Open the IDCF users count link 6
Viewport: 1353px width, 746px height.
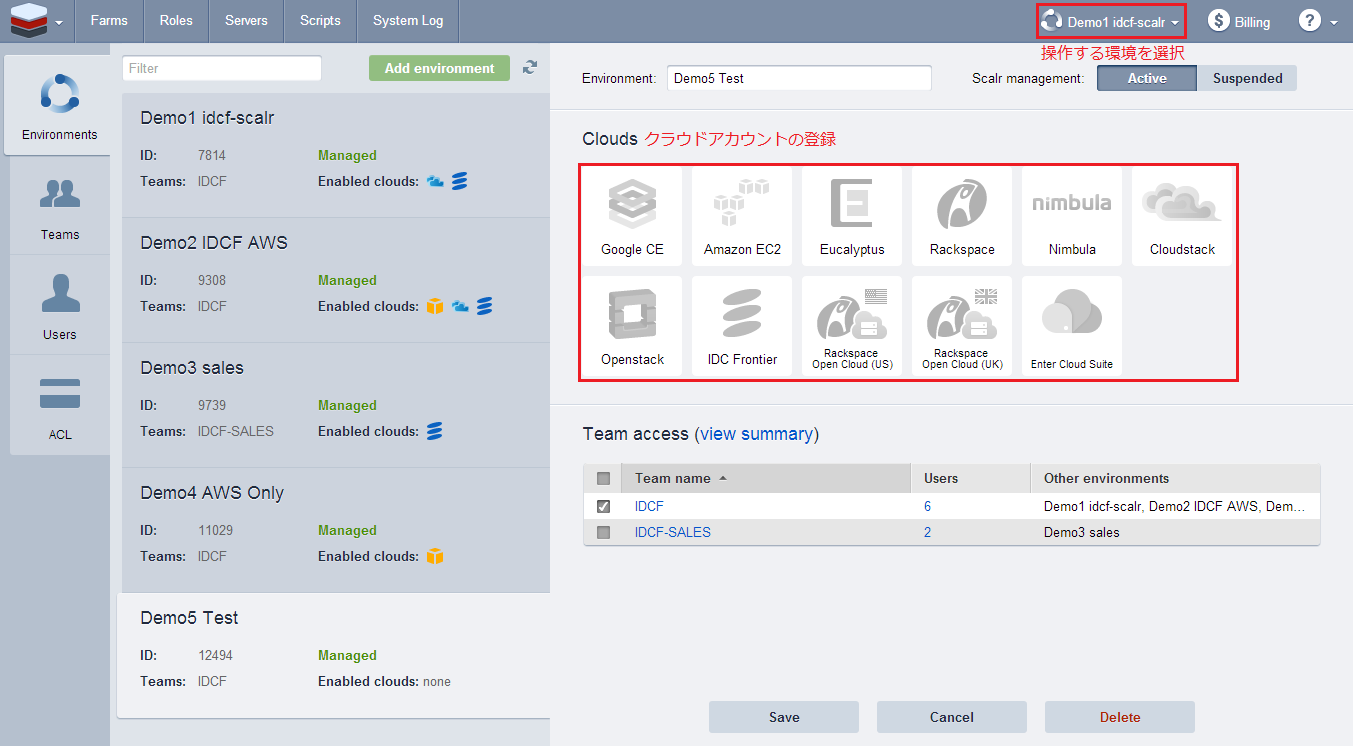tap(928, 507)
